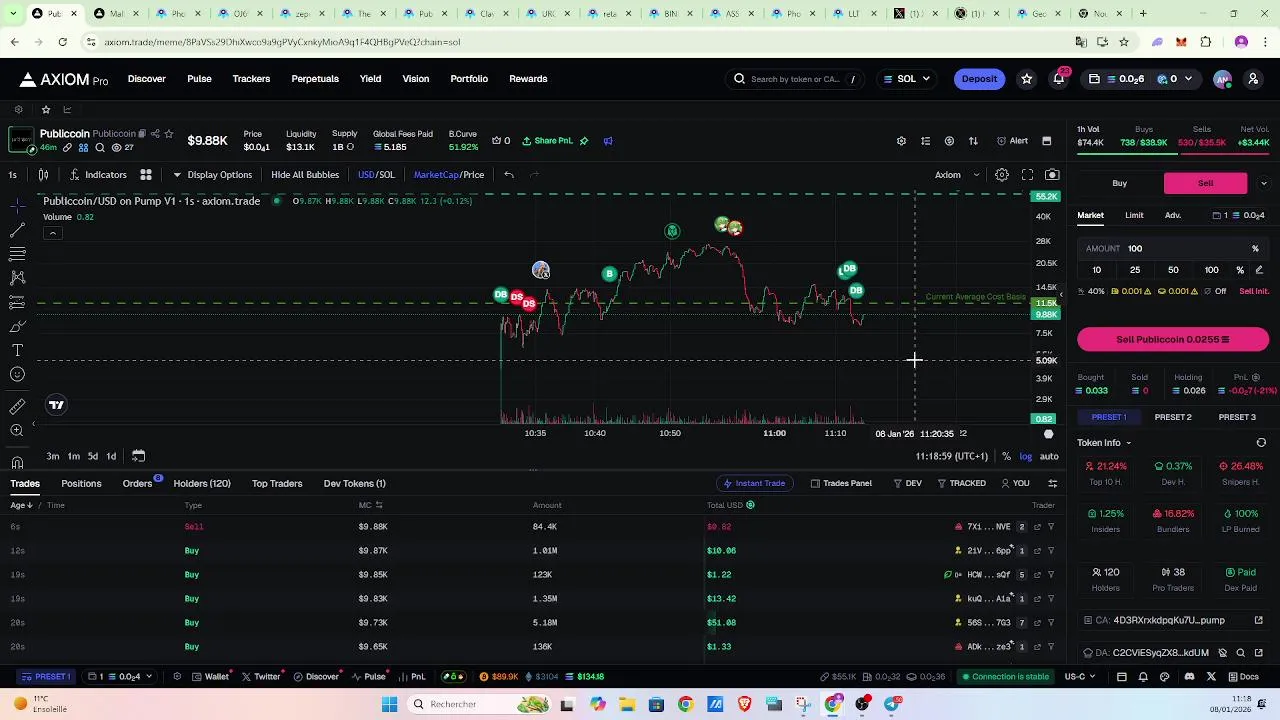1280x720 pixels.
Task: Select the crosshair cursor tool
Action: pos(17,205)
